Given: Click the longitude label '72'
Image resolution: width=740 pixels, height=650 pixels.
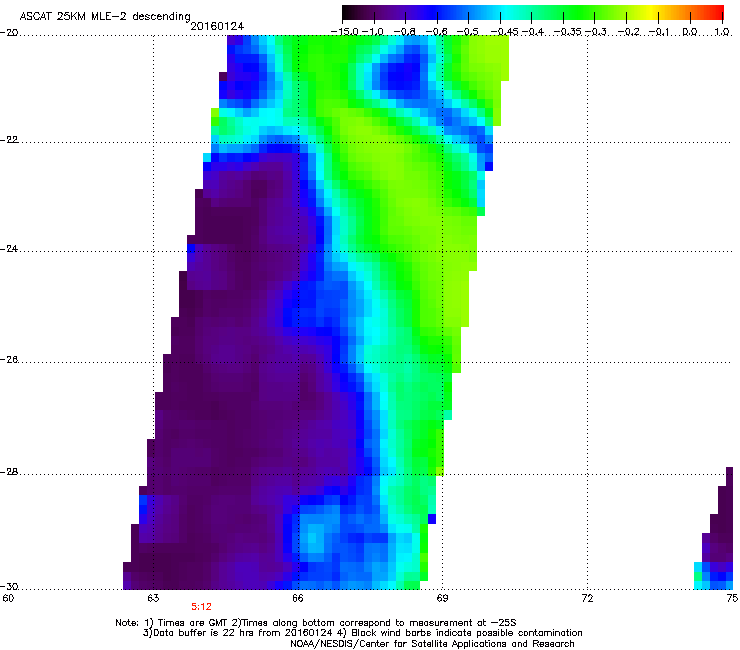Looking at the screenshot, I should [587, 598].
